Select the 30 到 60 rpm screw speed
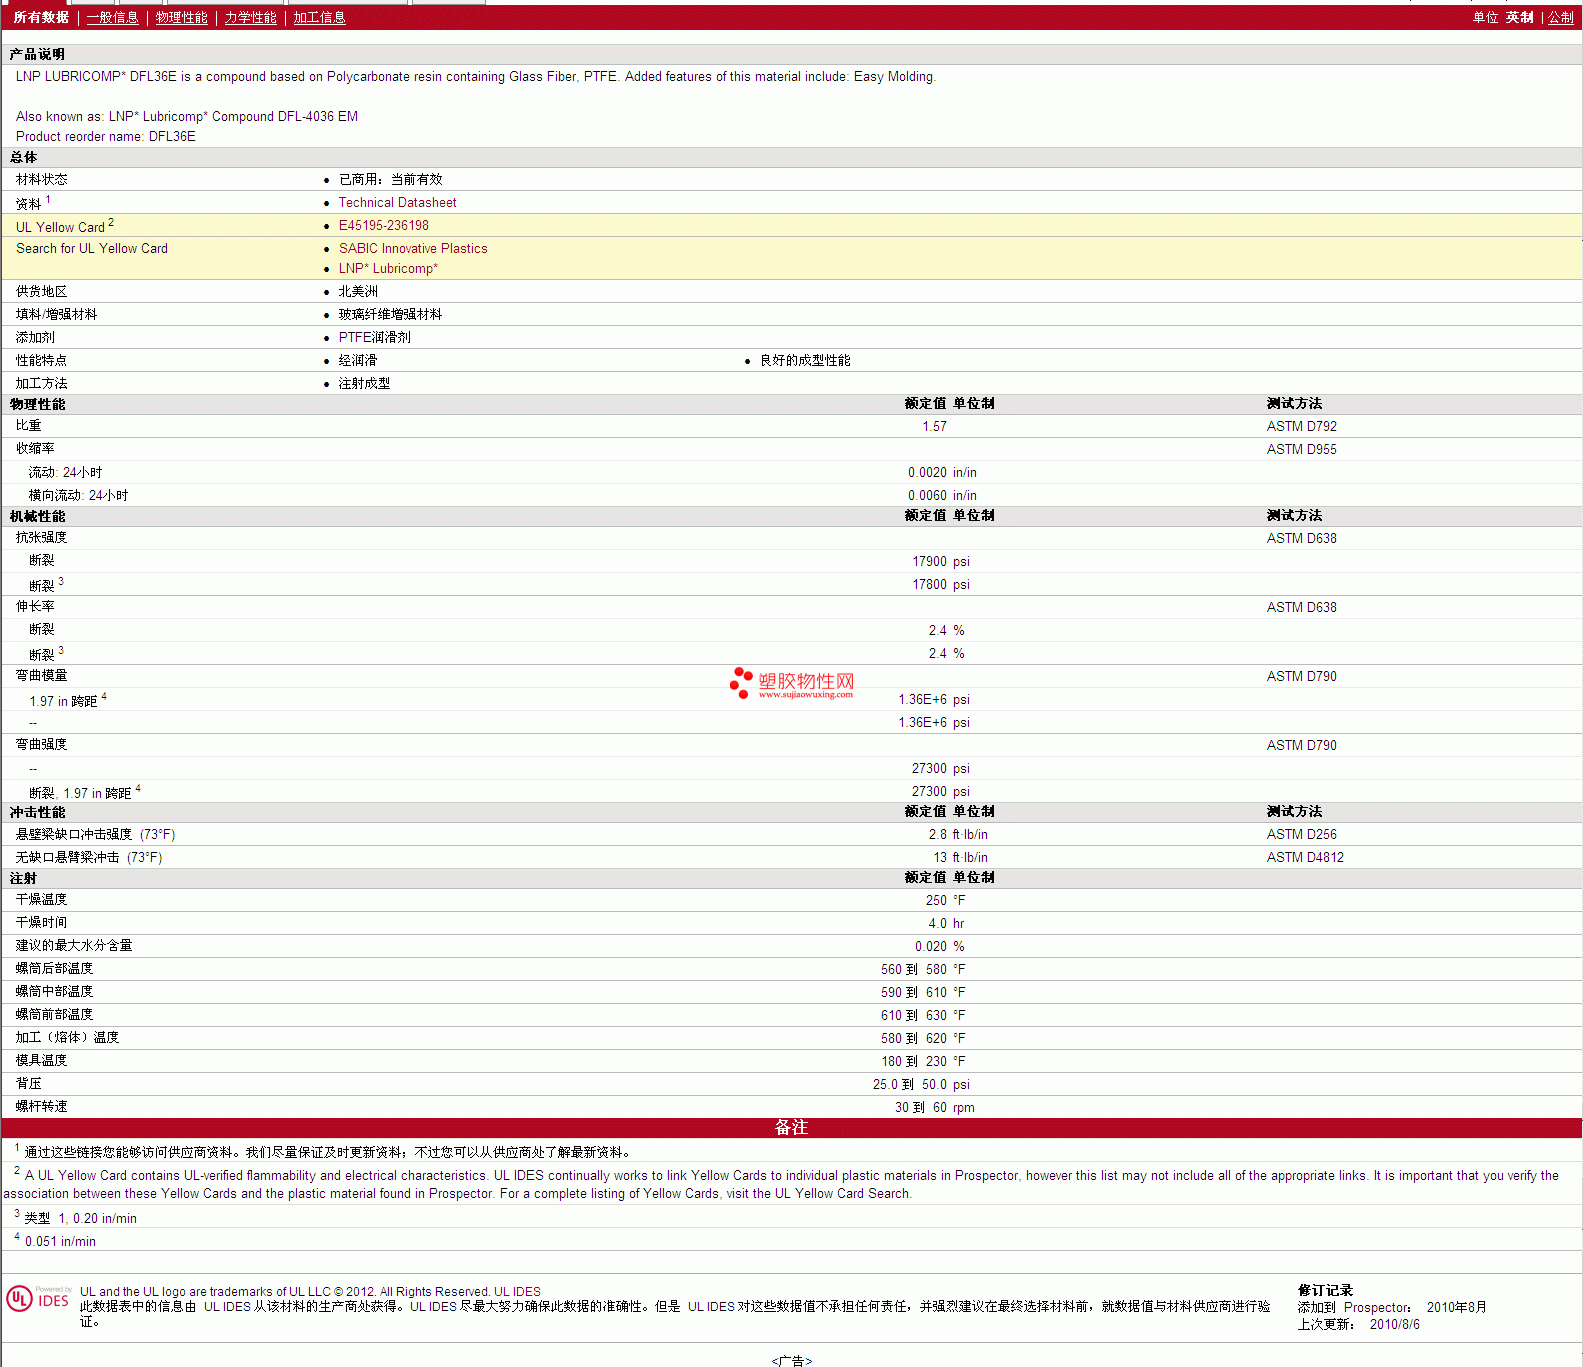The image size is (1583, 1367). pos(935,1108)
